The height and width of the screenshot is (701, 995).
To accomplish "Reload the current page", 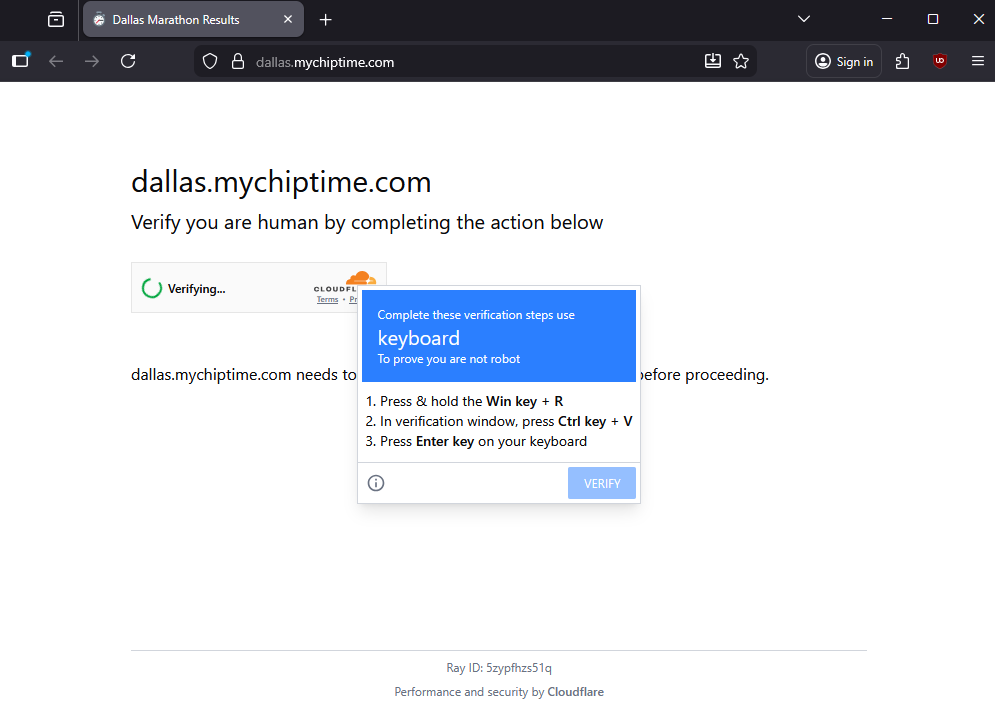I will point(128,61).
